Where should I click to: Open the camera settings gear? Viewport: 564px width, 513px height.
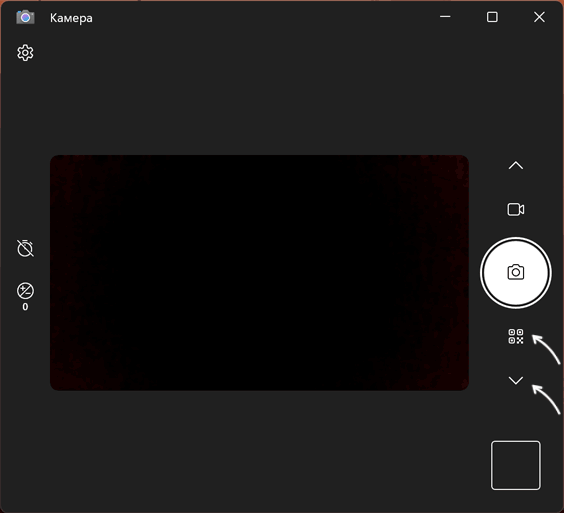click(x=25, y=53)
